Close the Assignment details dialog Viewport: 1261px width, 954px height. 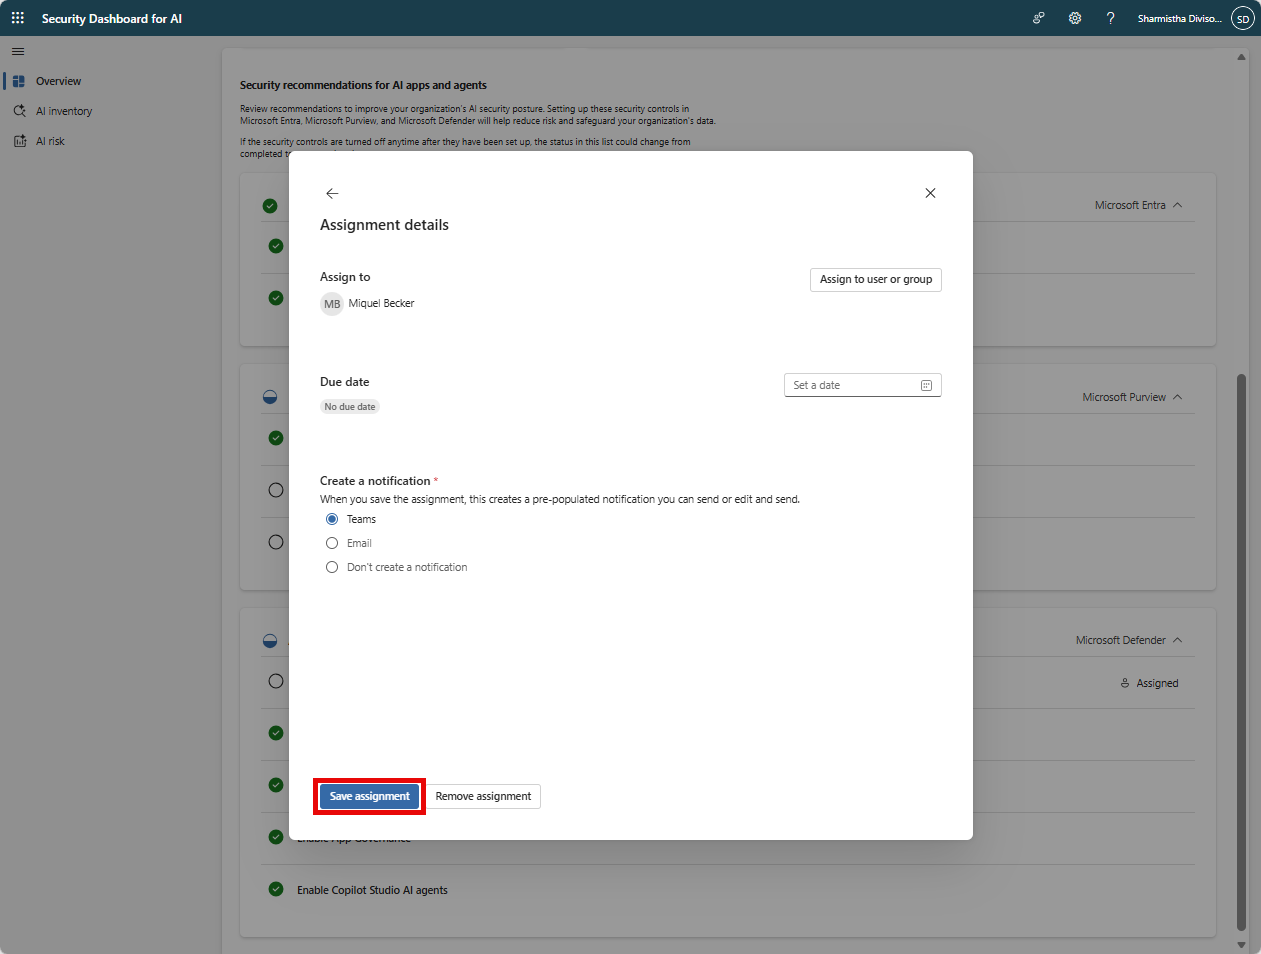pyautogui.click(x=930, y=193)
